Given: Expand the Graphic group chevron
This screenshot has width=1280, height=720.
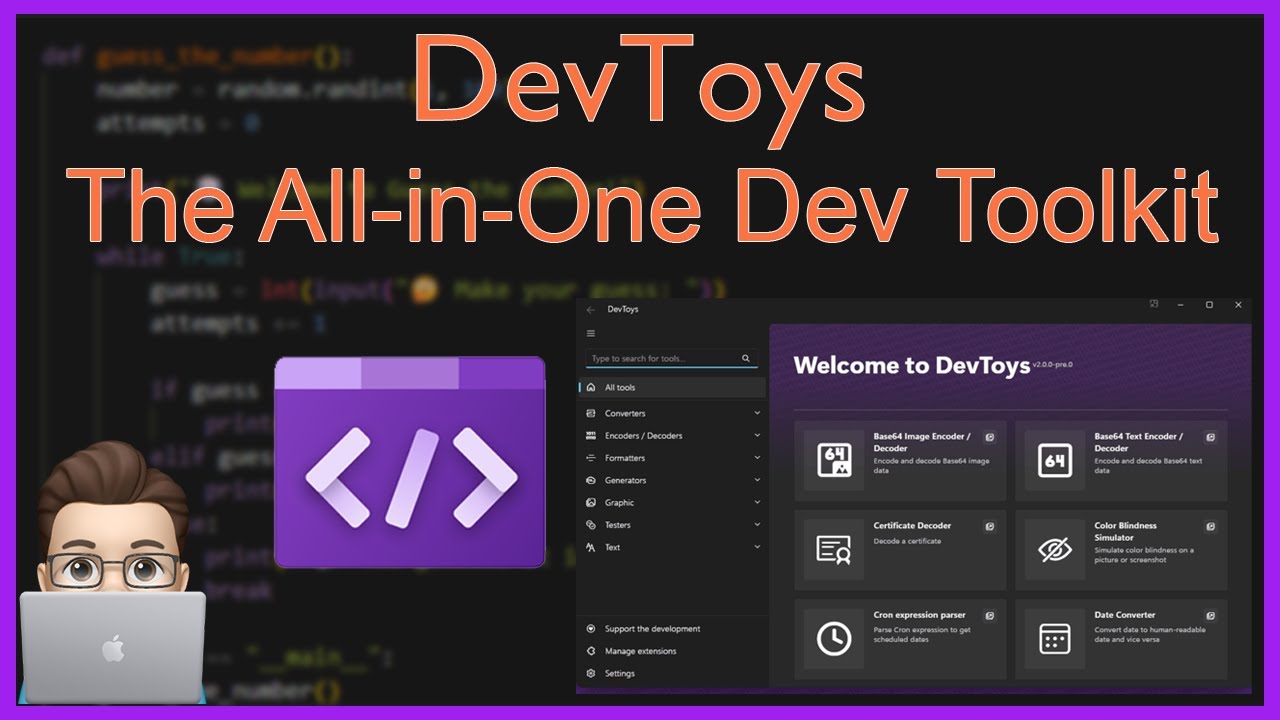Looking at the screenshot, I should (x=757, y=503).
